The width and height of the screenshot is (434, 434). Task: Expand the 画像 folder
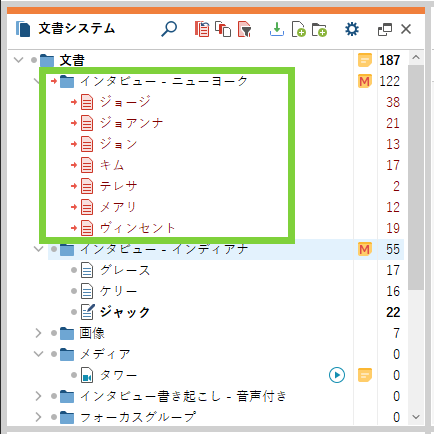pos(38,333)
